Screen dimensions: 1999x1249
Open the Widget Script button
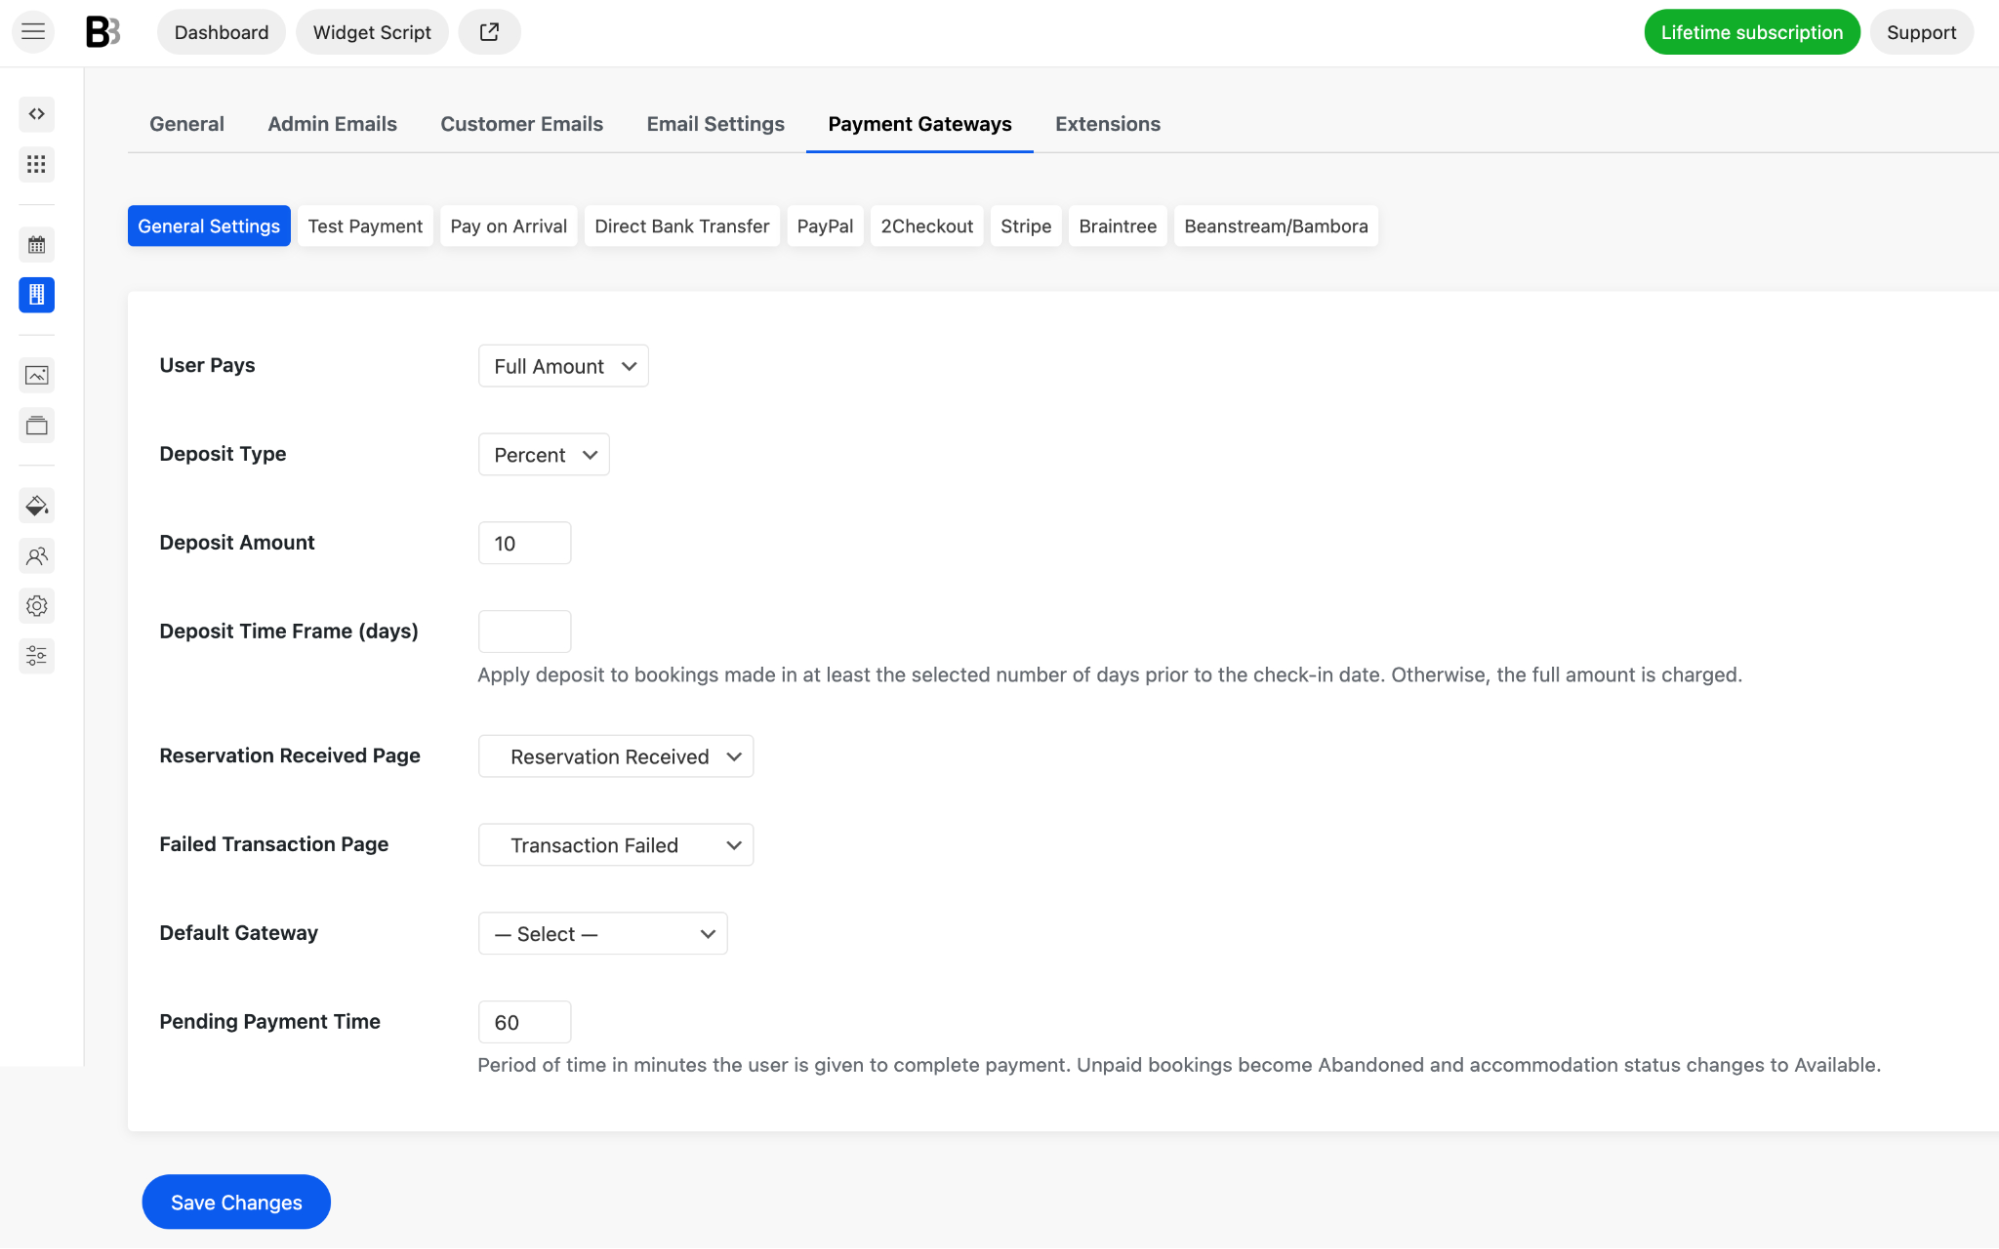372,32
